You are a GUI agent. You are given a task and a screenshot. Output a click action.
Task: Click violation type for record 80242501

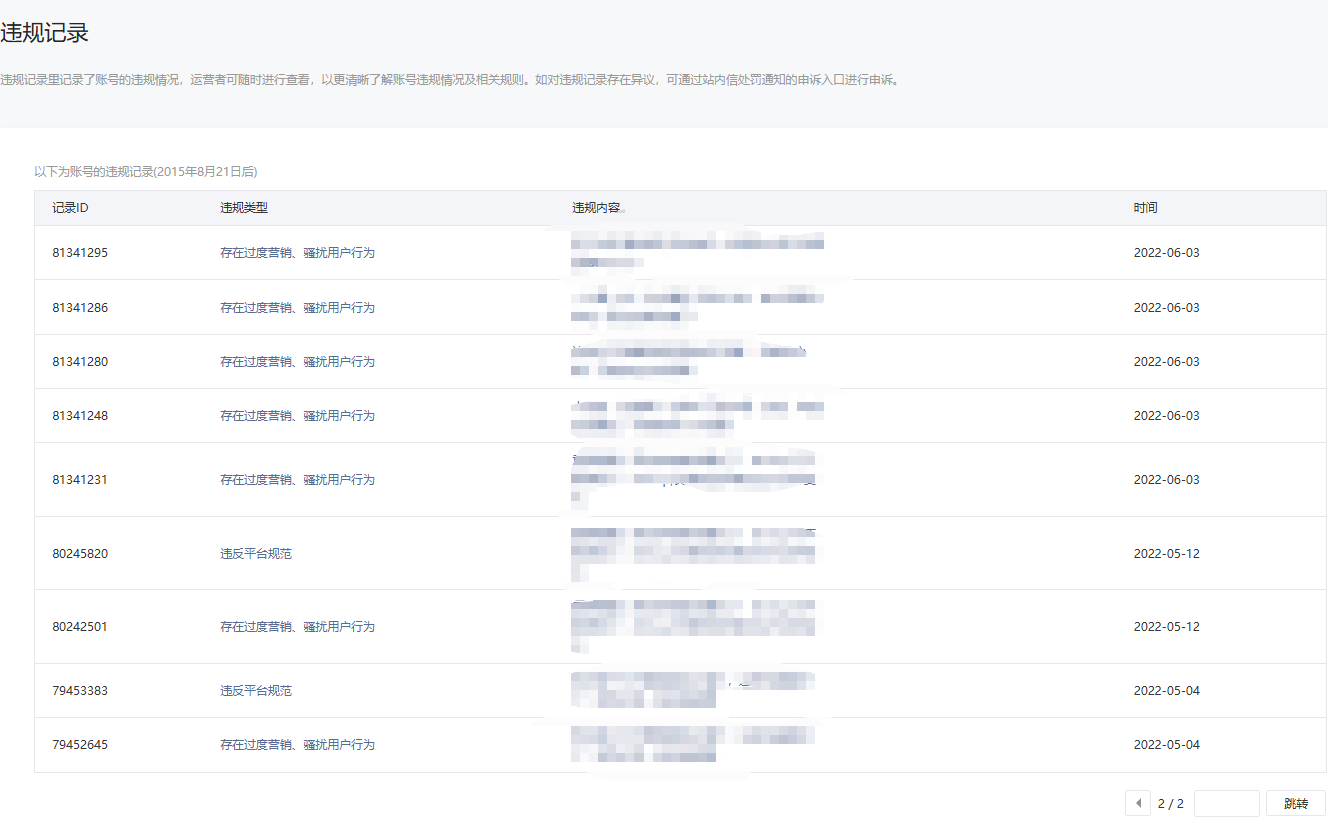tap(297, 627)
